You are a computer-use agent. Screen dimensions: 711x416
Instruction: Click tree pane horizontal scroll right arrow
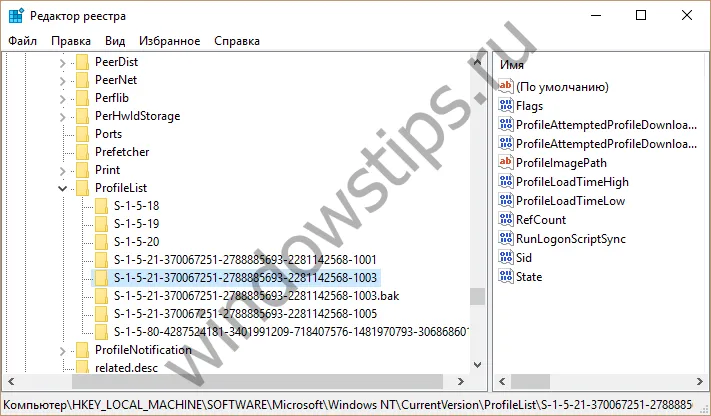461,382
